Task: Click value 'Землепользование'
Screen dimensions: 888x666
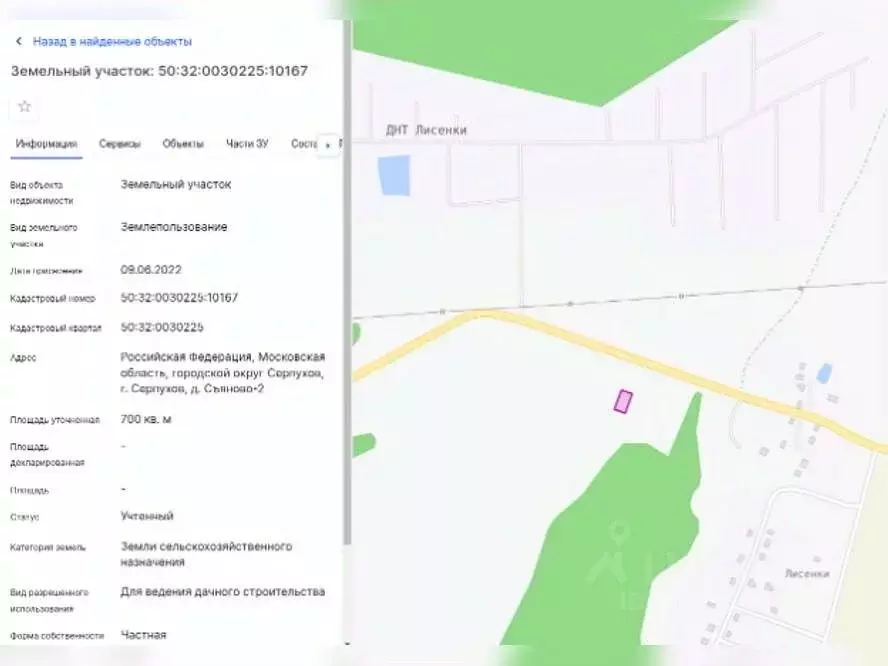Action: [174, 227]
